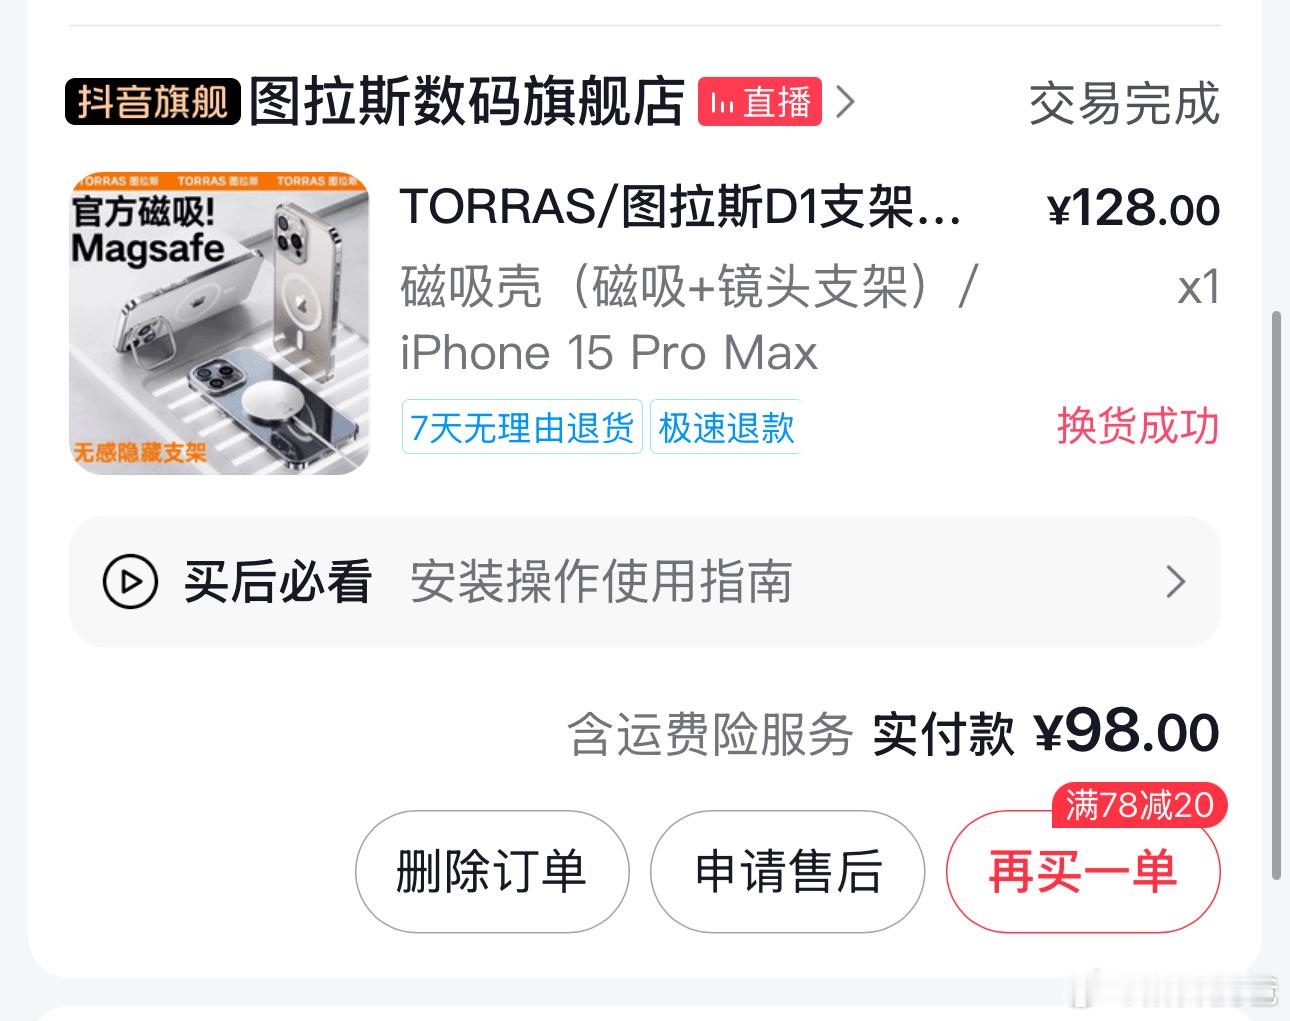Play the 买后必看 guide video icon
The width and height of the screenshot is (1290, 1021).
tap(130, 582)
